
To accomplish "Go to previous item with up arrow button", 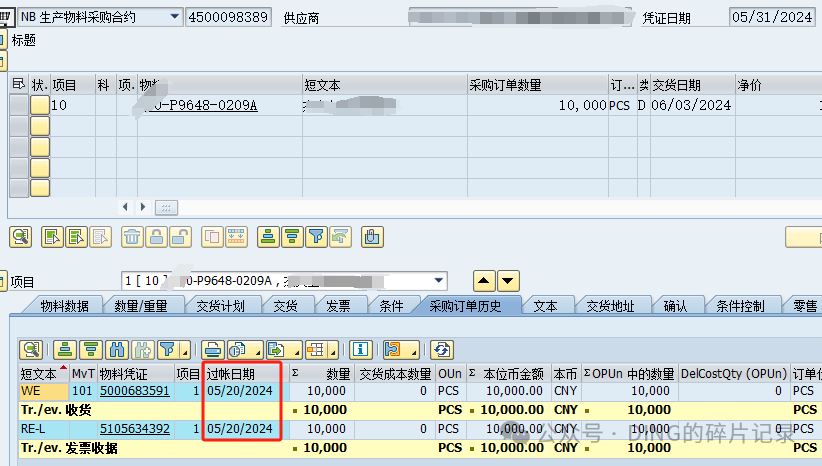I will [484, 281].
